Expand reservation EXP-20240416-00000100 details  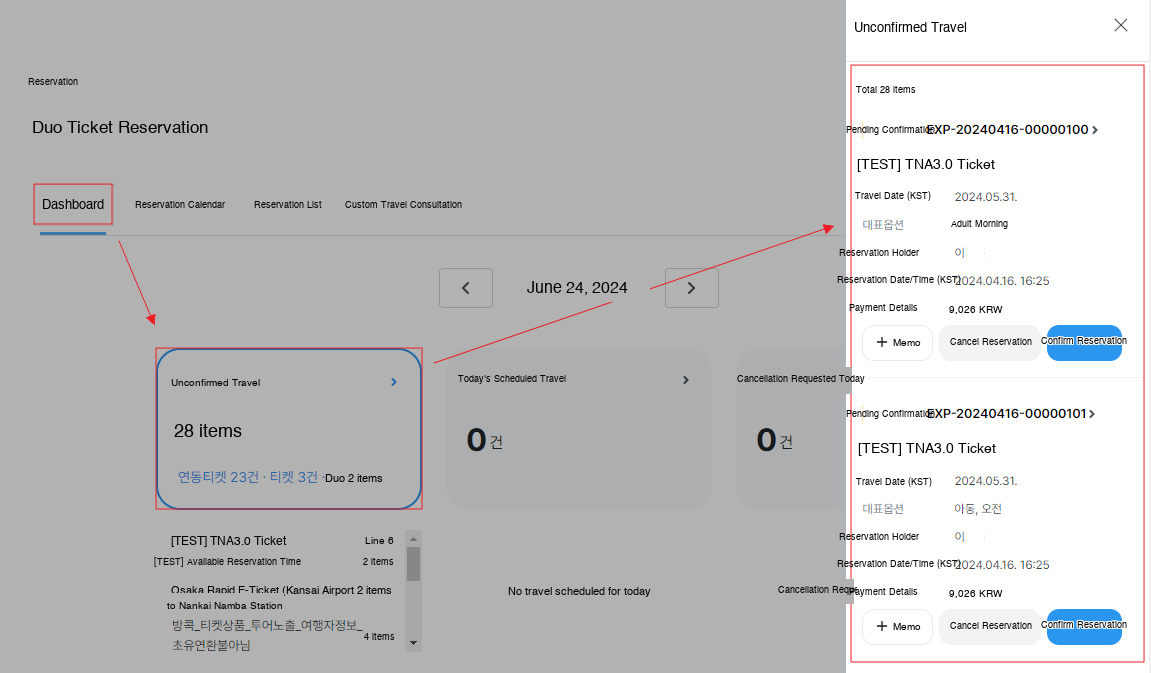[x=1094, y=130]
